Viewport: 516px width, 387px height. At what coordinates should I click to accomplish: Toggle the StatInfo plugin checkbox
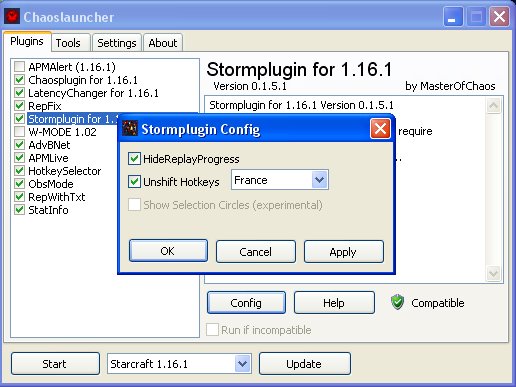click(19, 210)
